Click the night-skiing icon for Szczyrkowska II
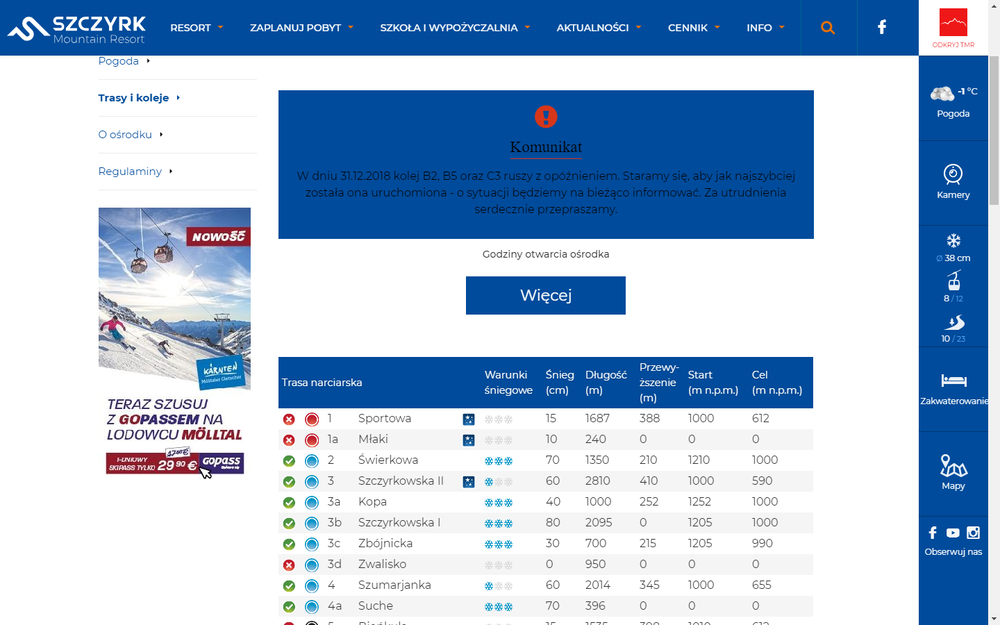 tap(469, 482)
